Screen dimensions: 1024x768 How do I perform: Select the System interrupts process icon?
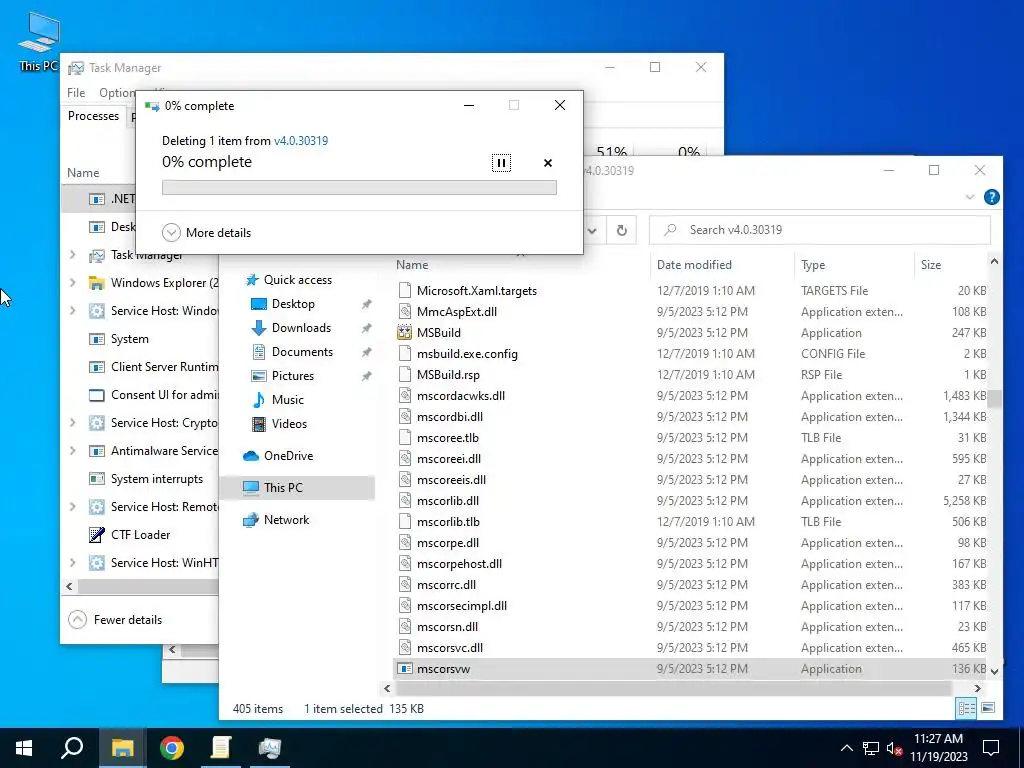(97, 479)
